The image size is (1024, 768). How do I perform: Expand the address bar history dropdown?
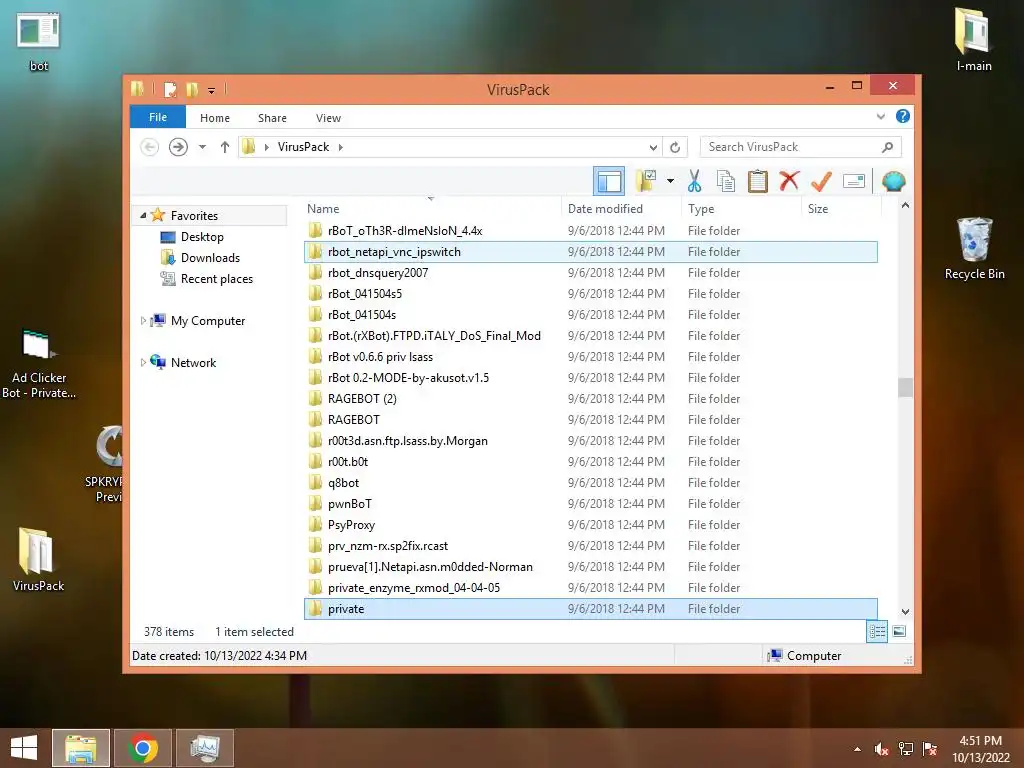[x=652, y=148]
